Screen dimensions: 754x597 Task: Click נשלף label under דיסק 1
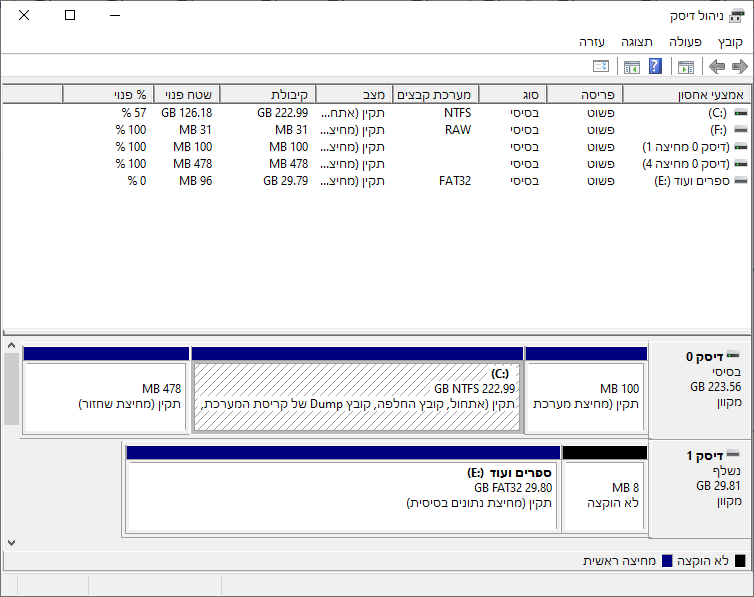727,471
